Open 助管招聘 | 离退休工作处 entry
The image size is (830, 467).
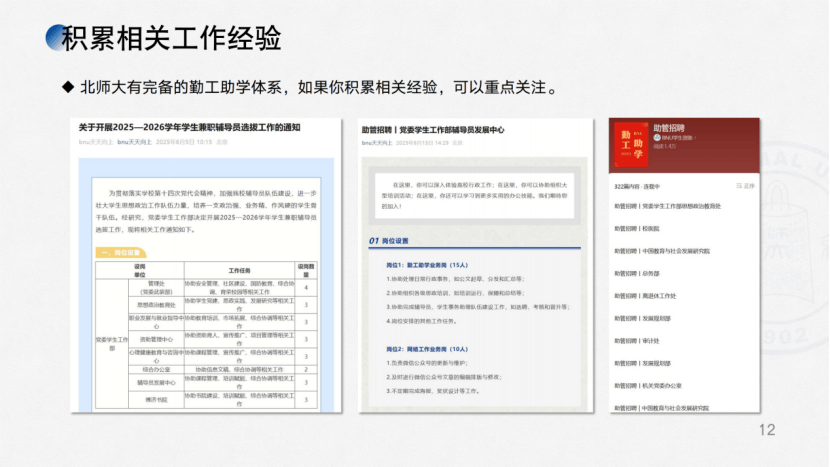(645, 295)
